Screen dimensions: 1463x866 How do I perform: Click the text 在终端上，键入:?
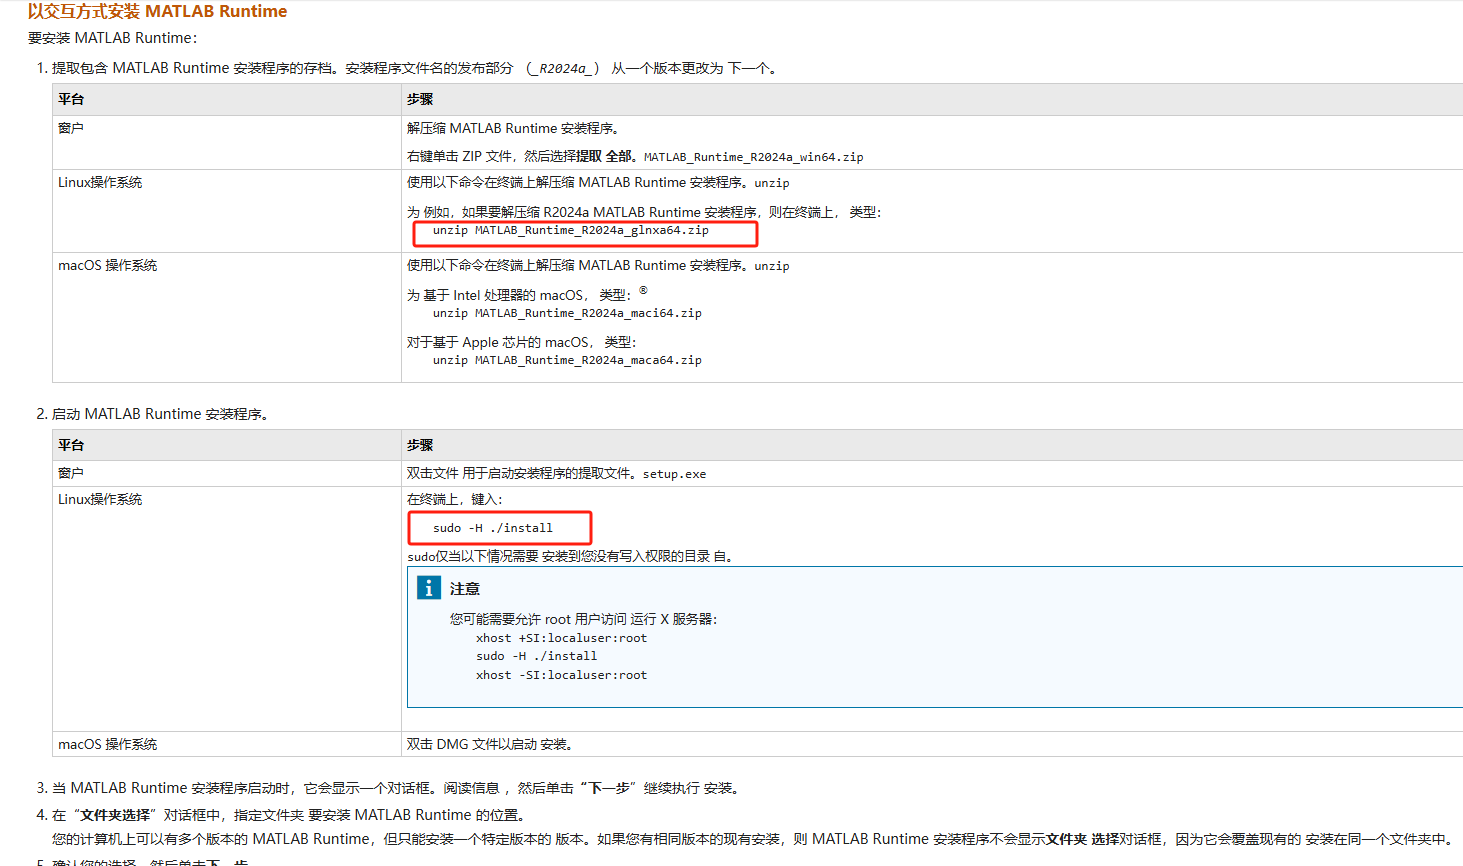[455, 499]
